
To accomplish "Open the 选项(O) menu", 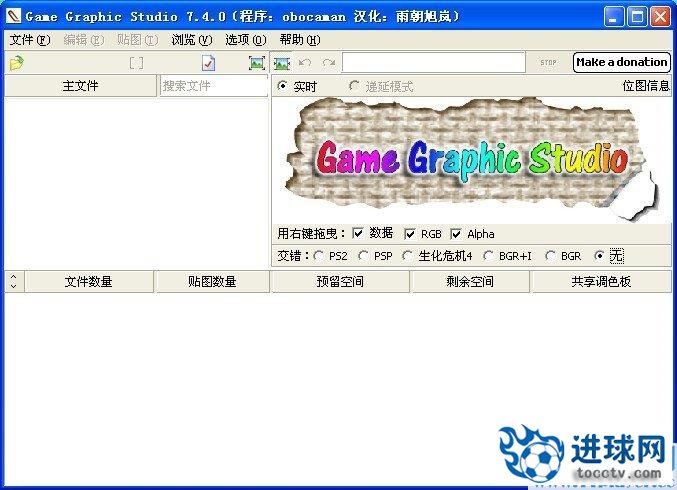I will [x=246, y=40].
